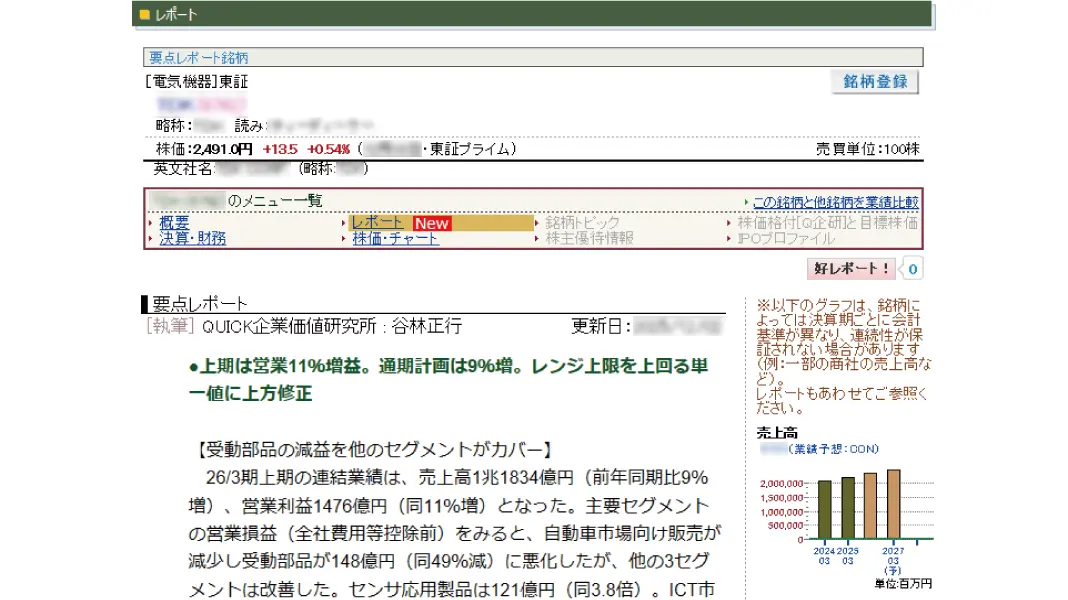The width and height of the screenshot is (1068, 600).
Task: Click the arrow icon before 業績比較 link
Action: (x=747, y=202)
